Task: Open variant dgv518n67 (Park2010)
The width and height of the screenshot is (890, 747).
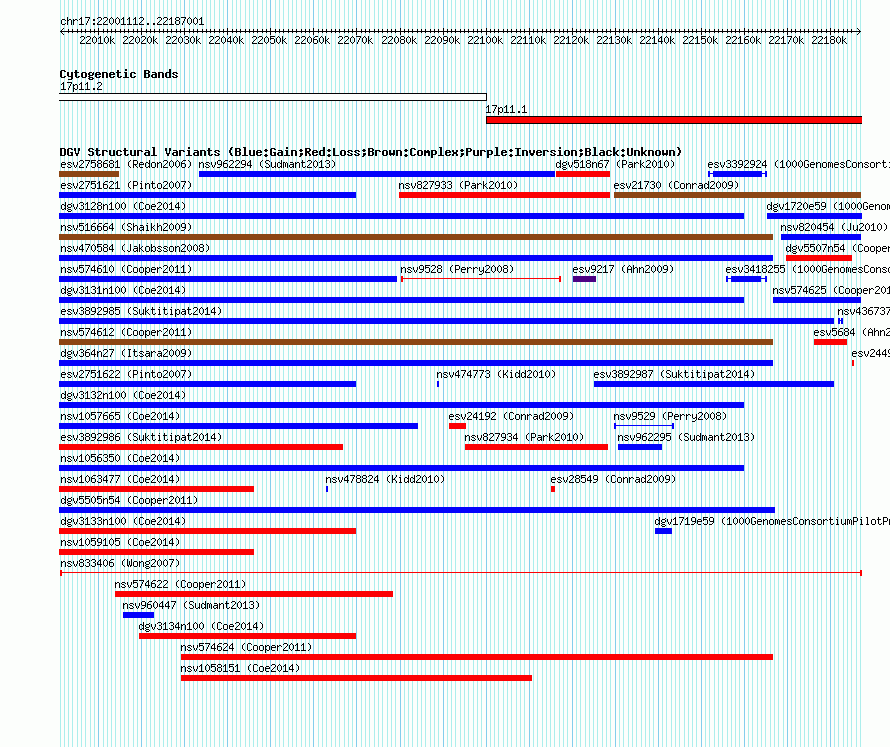Action: 615,165
